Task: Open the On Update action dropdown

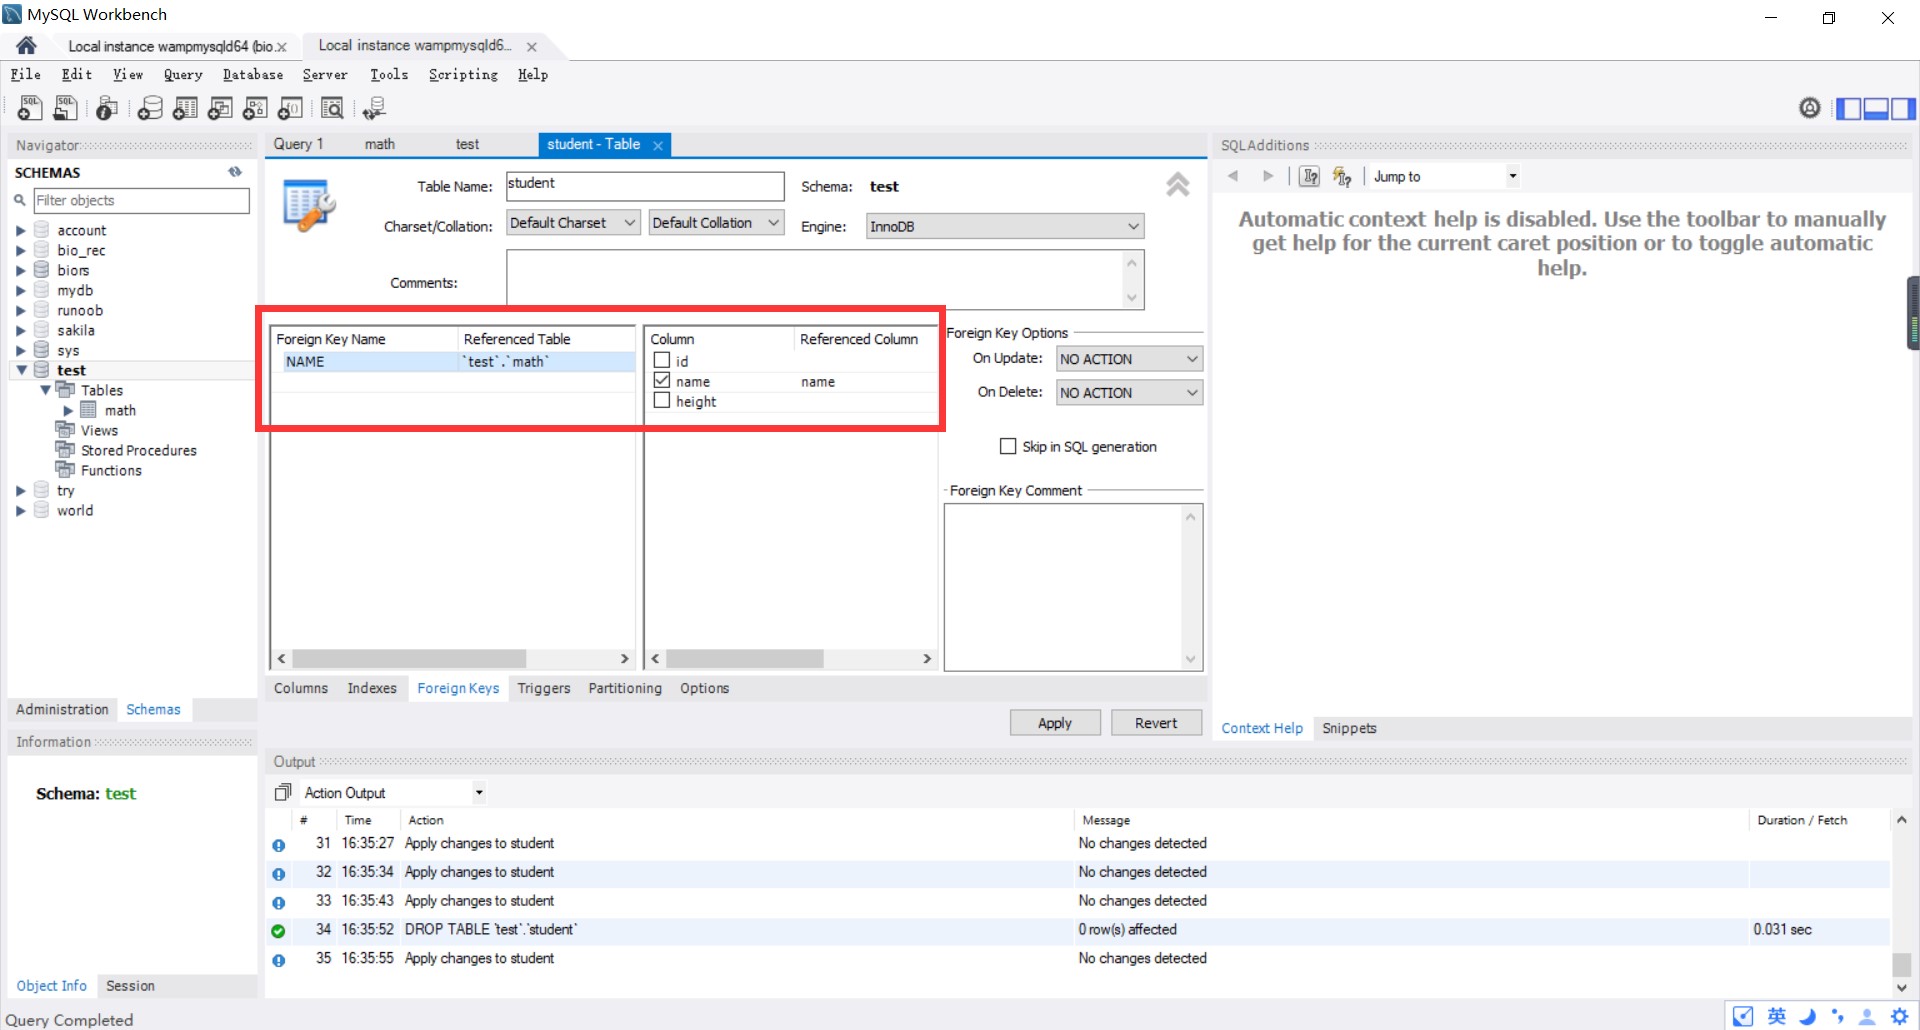Action: [1129, 359]
